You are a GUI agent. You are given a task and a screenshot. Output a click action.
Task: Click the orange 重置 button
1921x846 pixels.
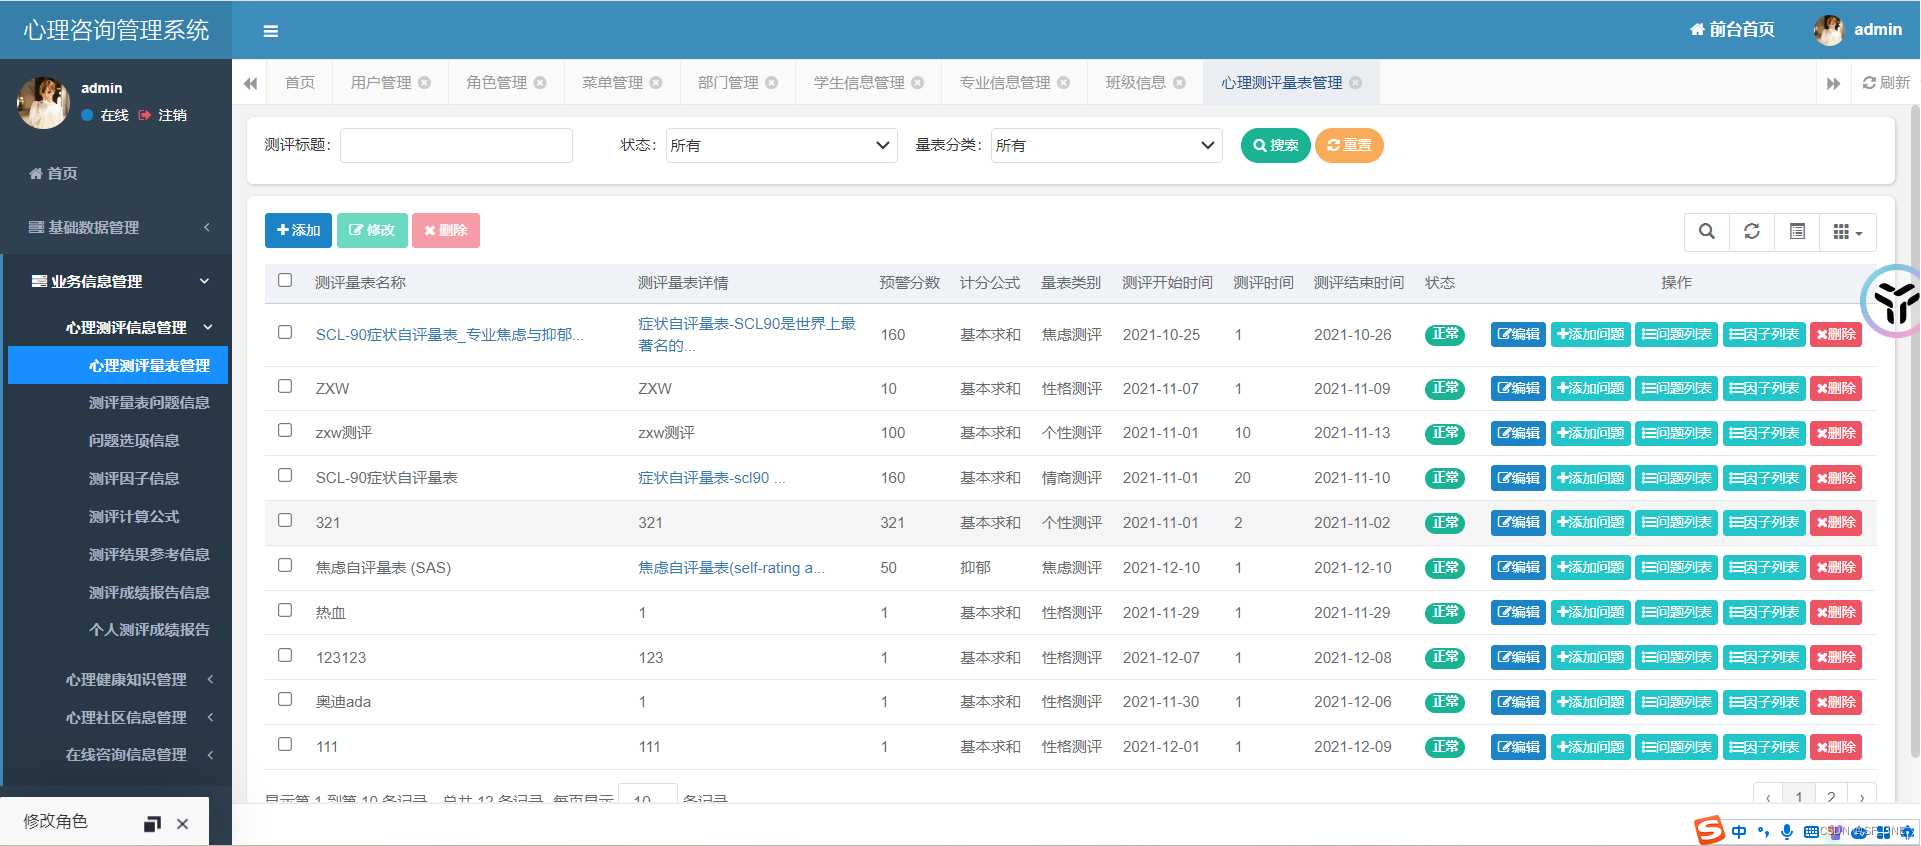click(x=1349, y=145)
